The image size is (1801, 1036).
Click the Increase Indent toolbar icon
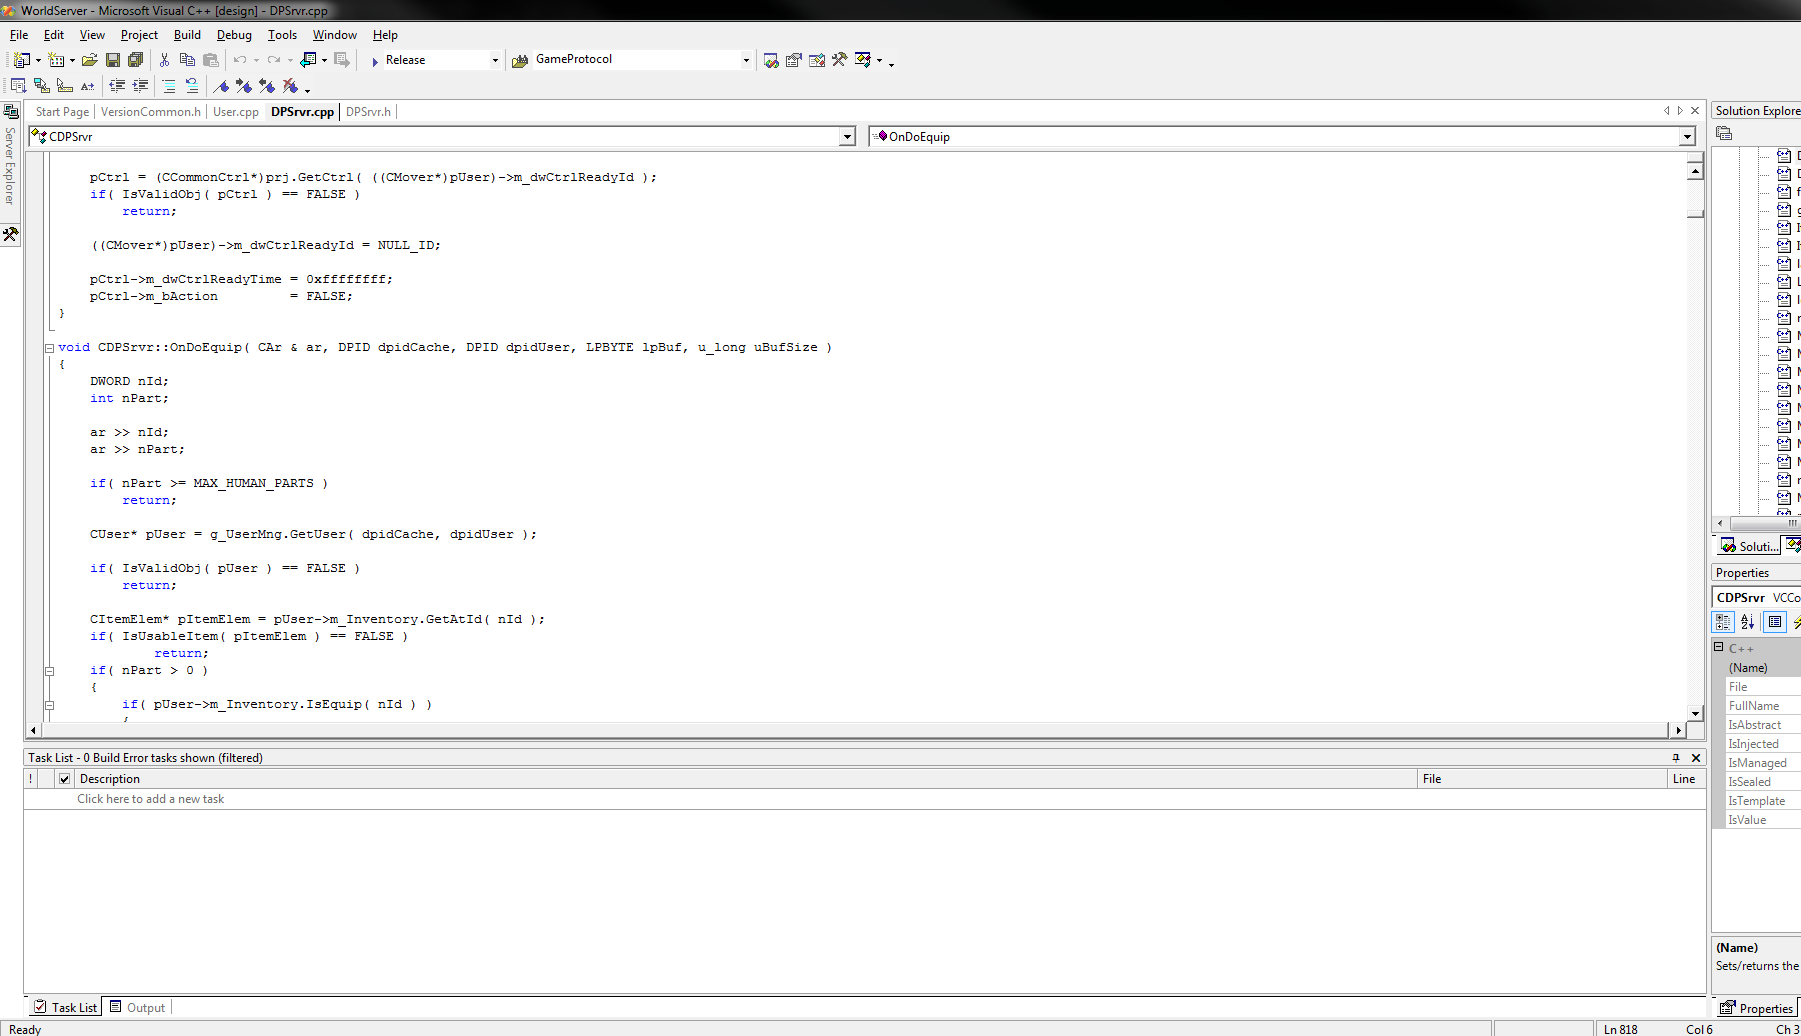click(x=140, y=86)
